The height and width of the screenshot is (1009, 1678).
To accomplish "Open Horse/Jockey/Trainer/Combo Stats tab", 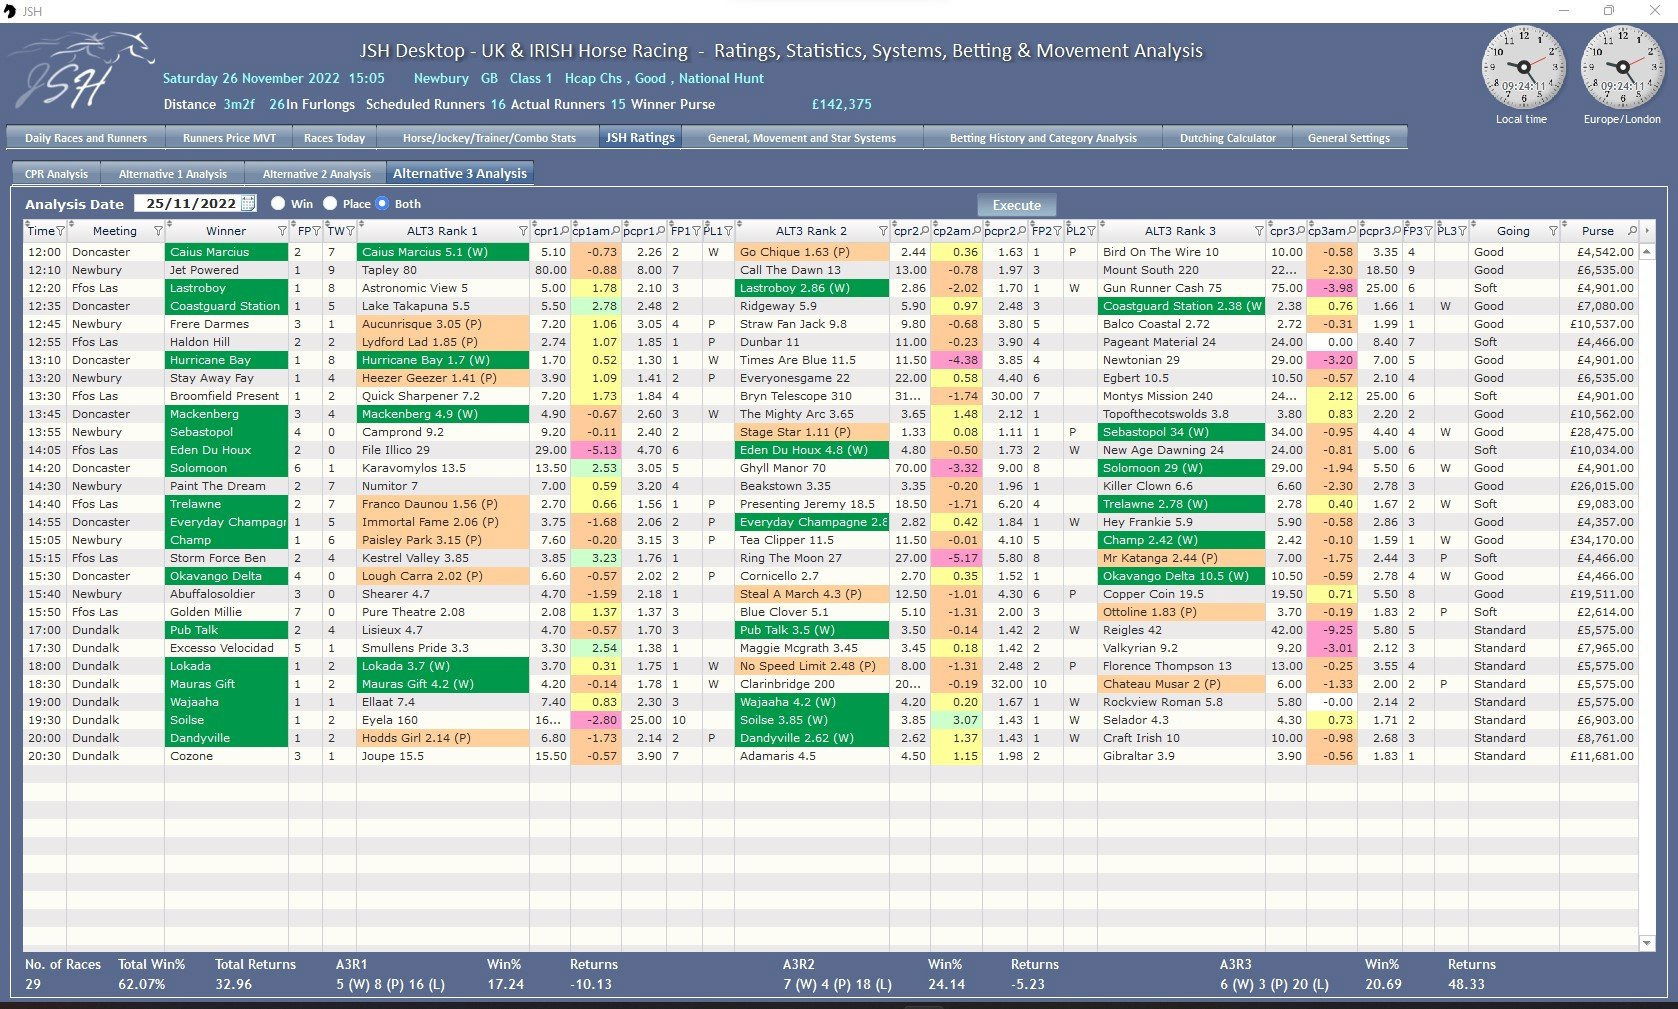I will tap(489, 138).
